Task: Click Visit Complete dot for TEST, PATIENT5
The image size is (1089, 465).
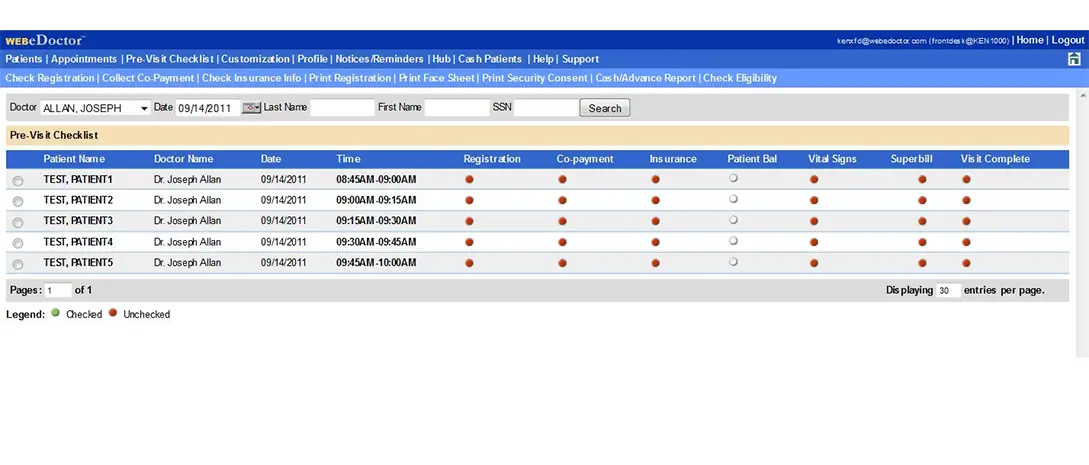Action: point(966,263)
